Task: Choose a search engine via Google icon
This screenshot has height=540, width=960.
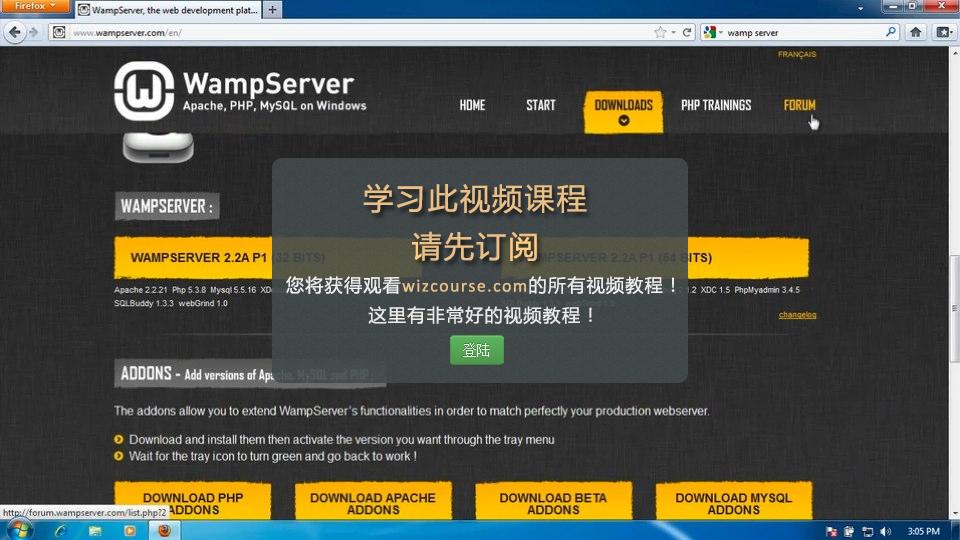Action: (x=710, y=32)
